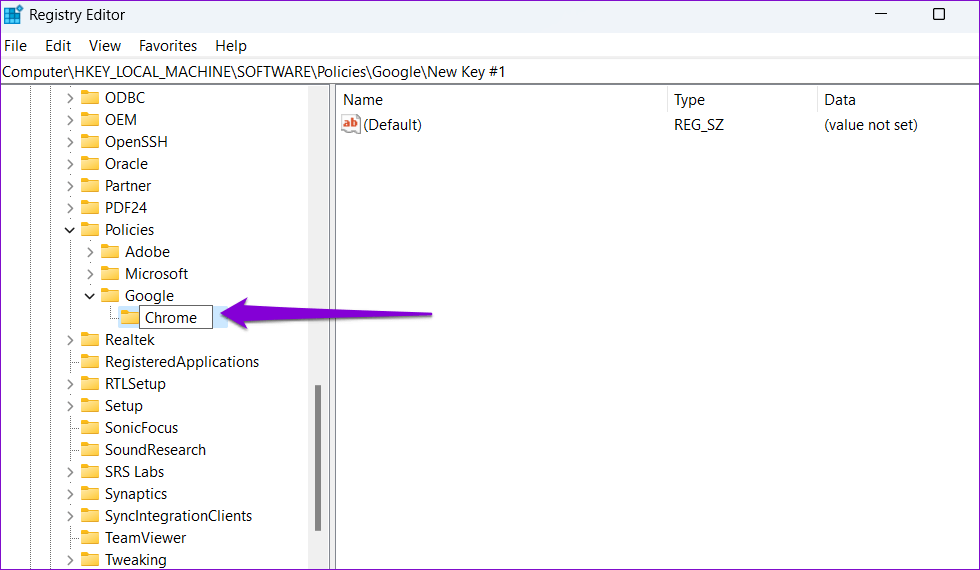Select the TeamViewer key label
The image size is (980, 570).
[x=146, y=538]
